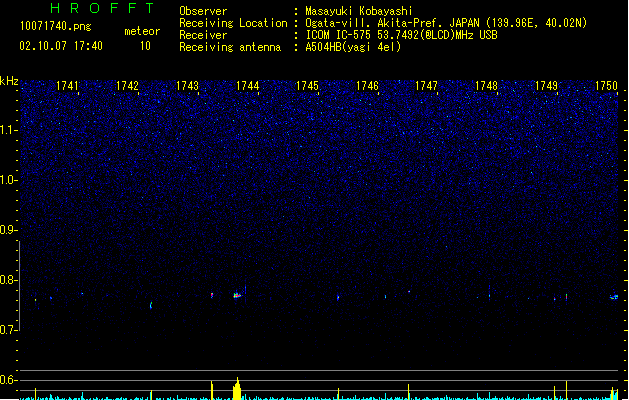This screenshot has width=629, height=400.
Task: Click the cyan echo after 1742 near 0.75 kHz
Action: click(151, 305)
